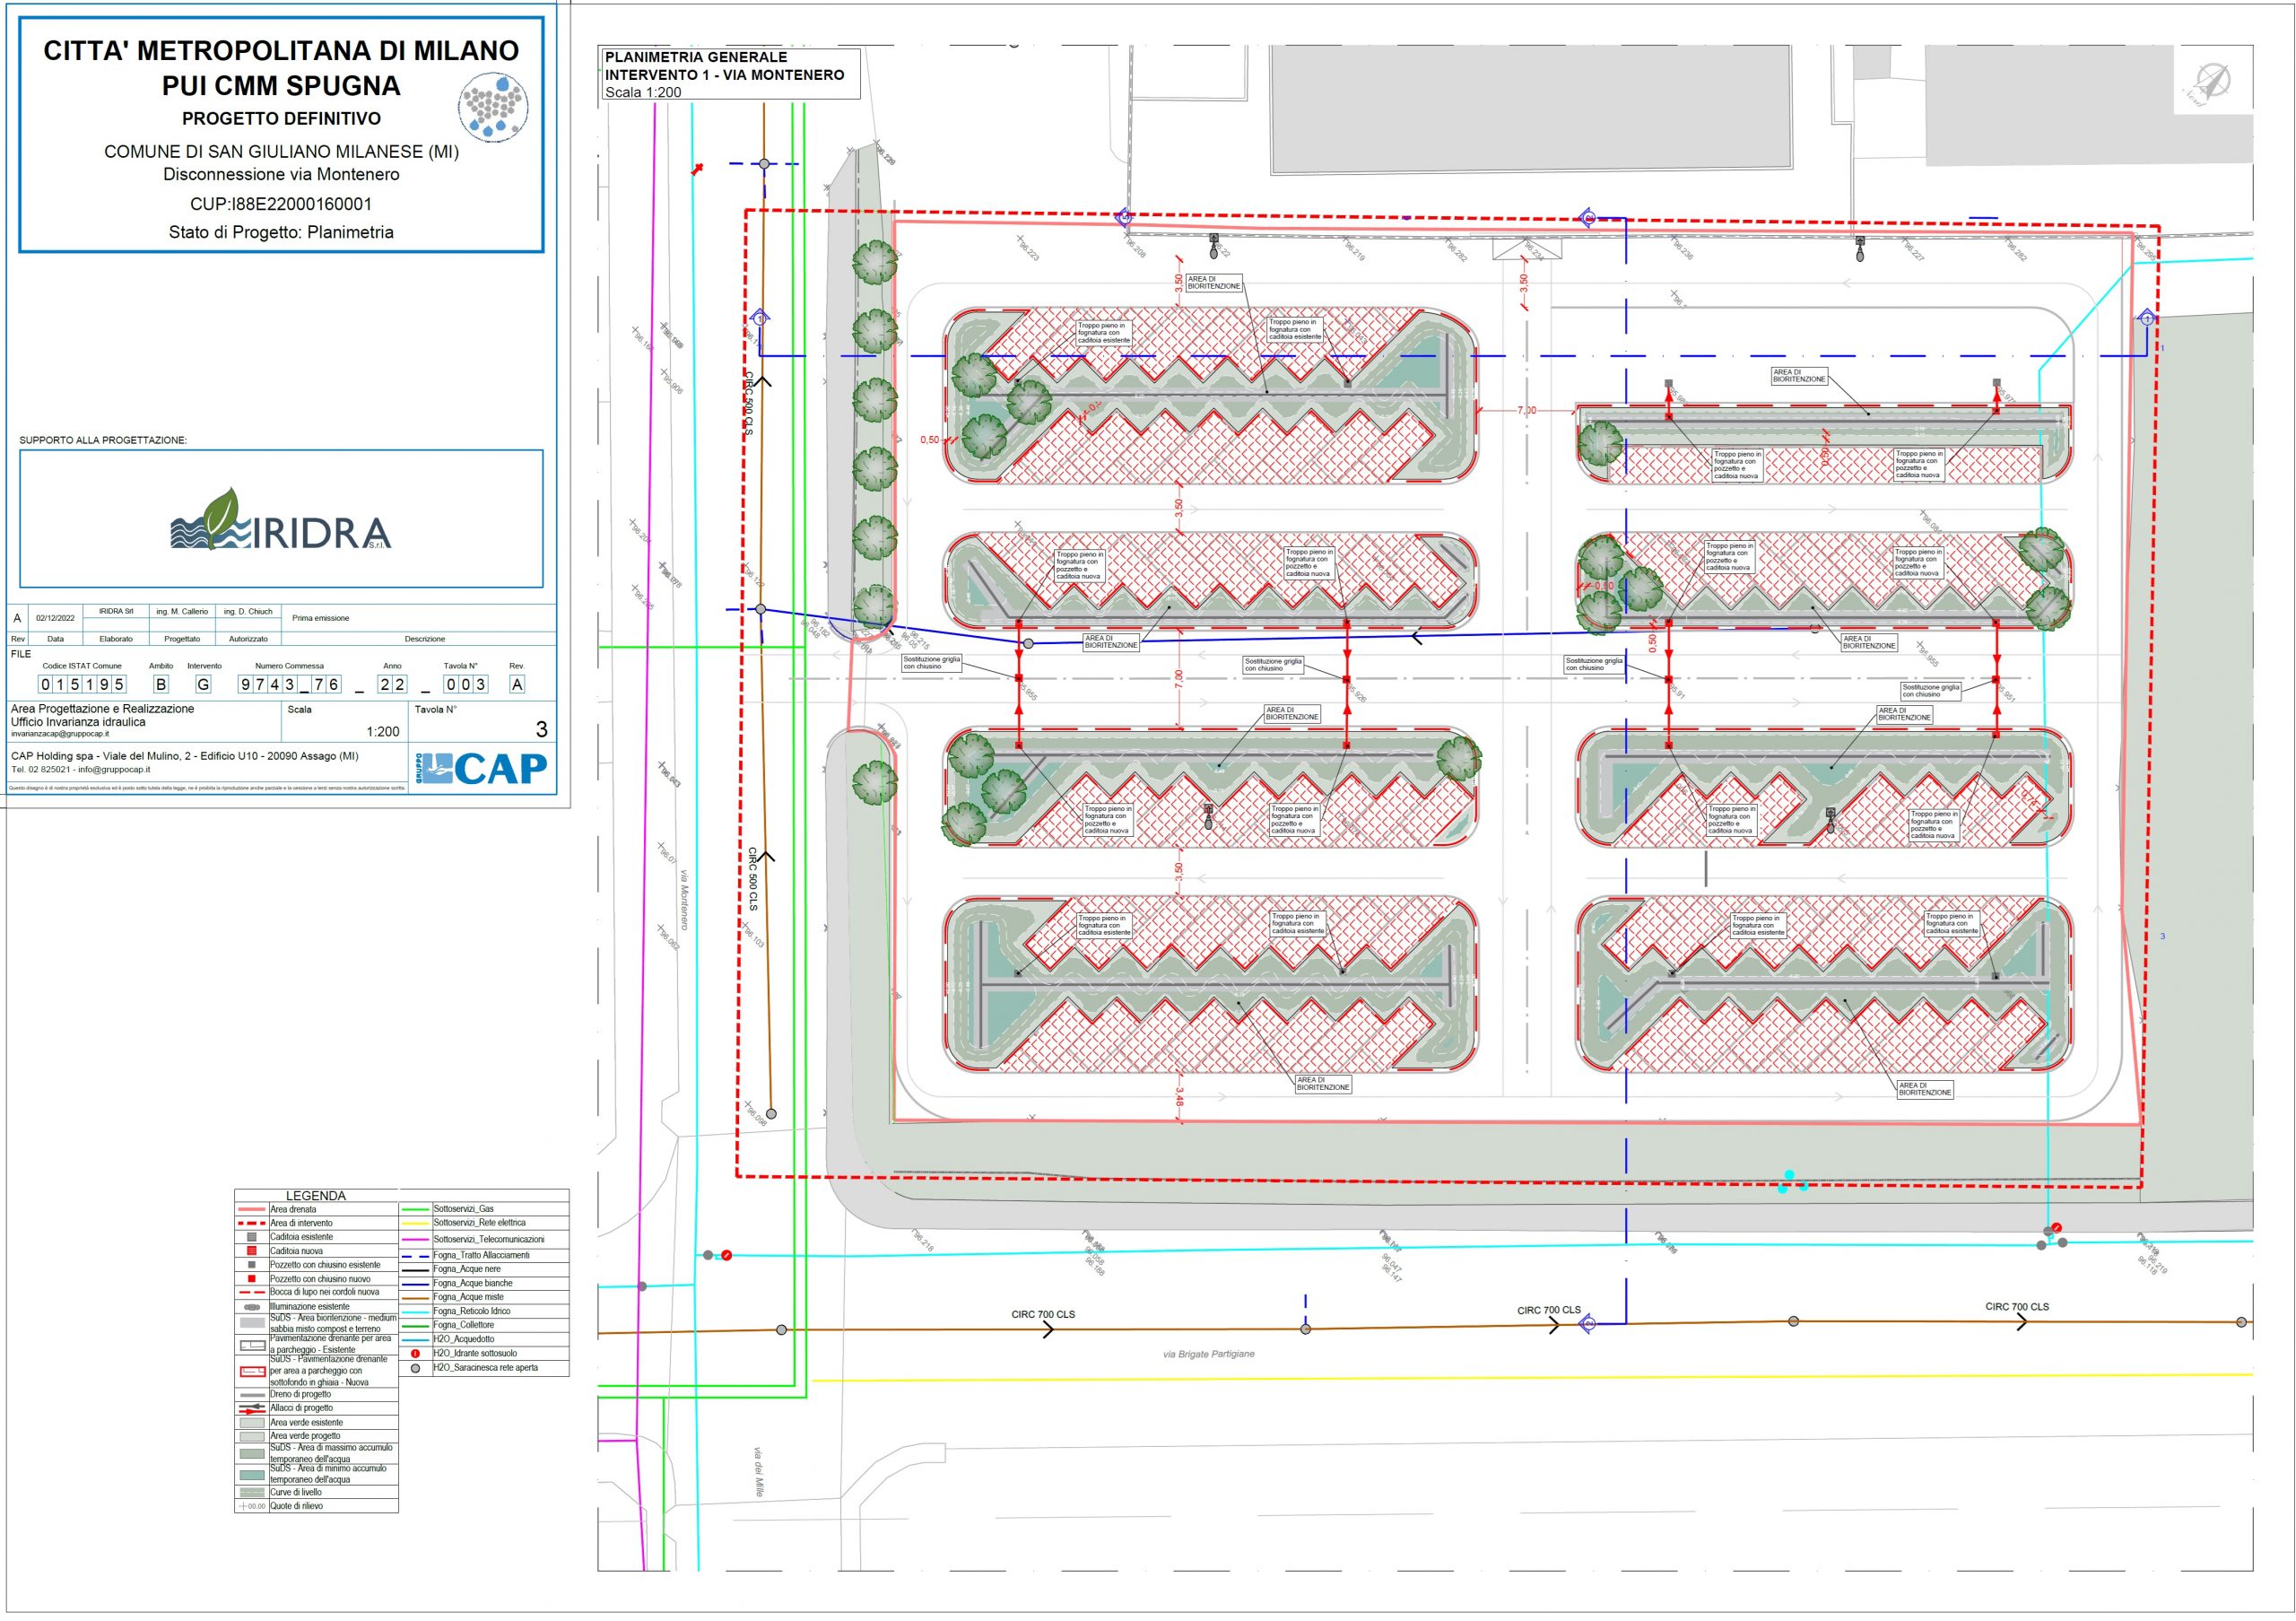This screenshot has width=2296, height=1621.
Task: Click the brown Fogna_Acque miste line sample
Action: pyautogui.click(x=416, y=1297)
